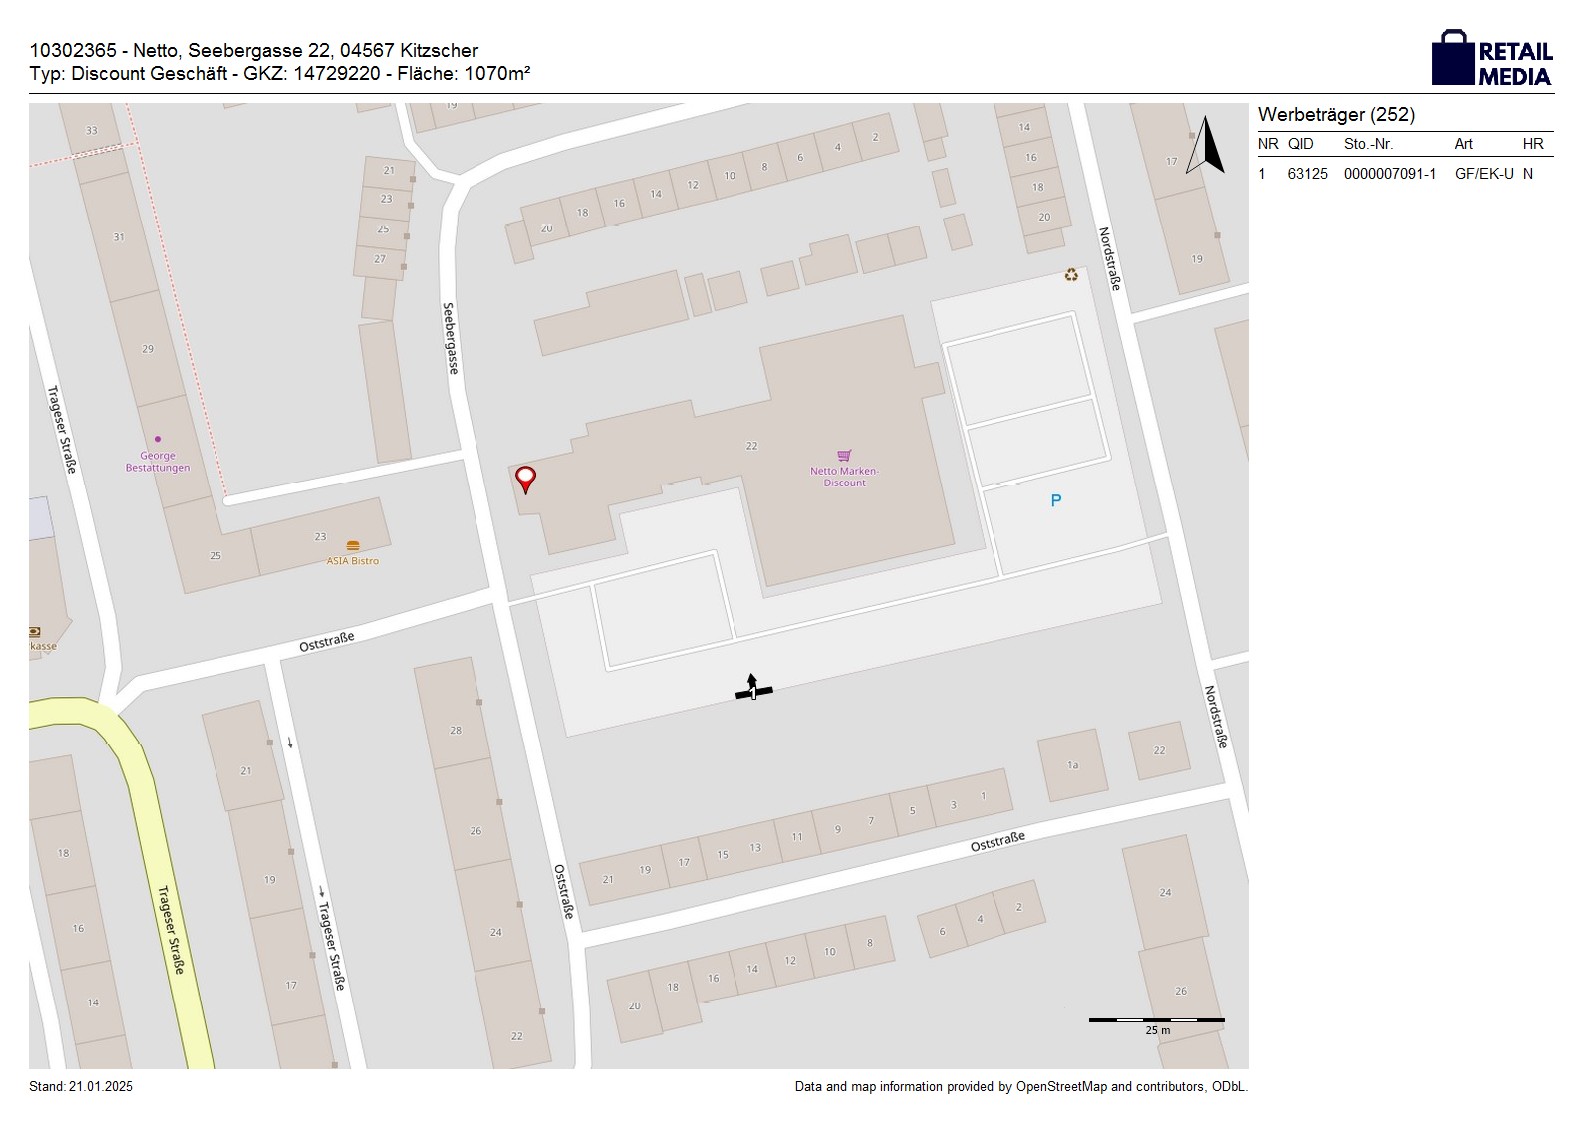Click the Seebergasse street label on map
The height and width of the screenshot is (1123, 1587).
pyautogui.click(x=451, y=338)
